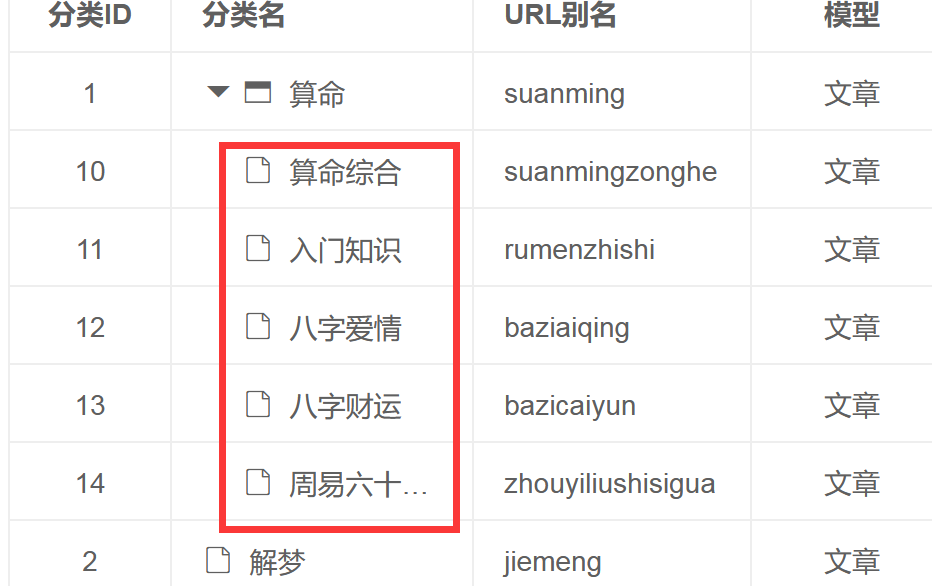
Task: Click the 分类名 column header
Action: pos(243,15)
